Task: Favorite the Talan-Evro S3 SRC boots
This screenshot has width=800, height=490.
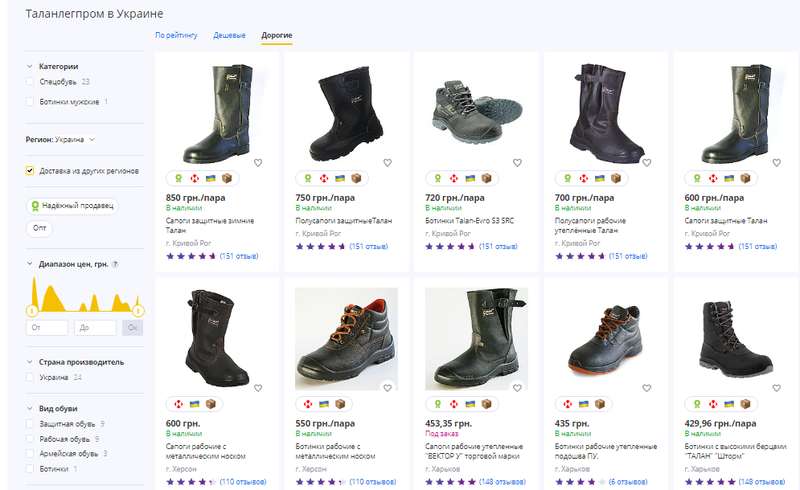Action: tap(517, 162)
